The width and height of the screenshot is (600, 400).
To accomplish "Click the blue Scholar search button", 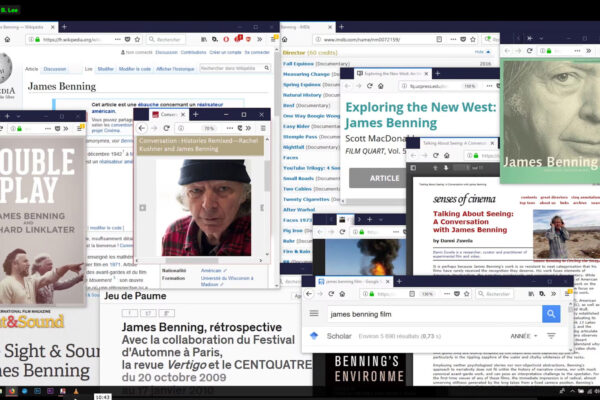I will point(551,314).
